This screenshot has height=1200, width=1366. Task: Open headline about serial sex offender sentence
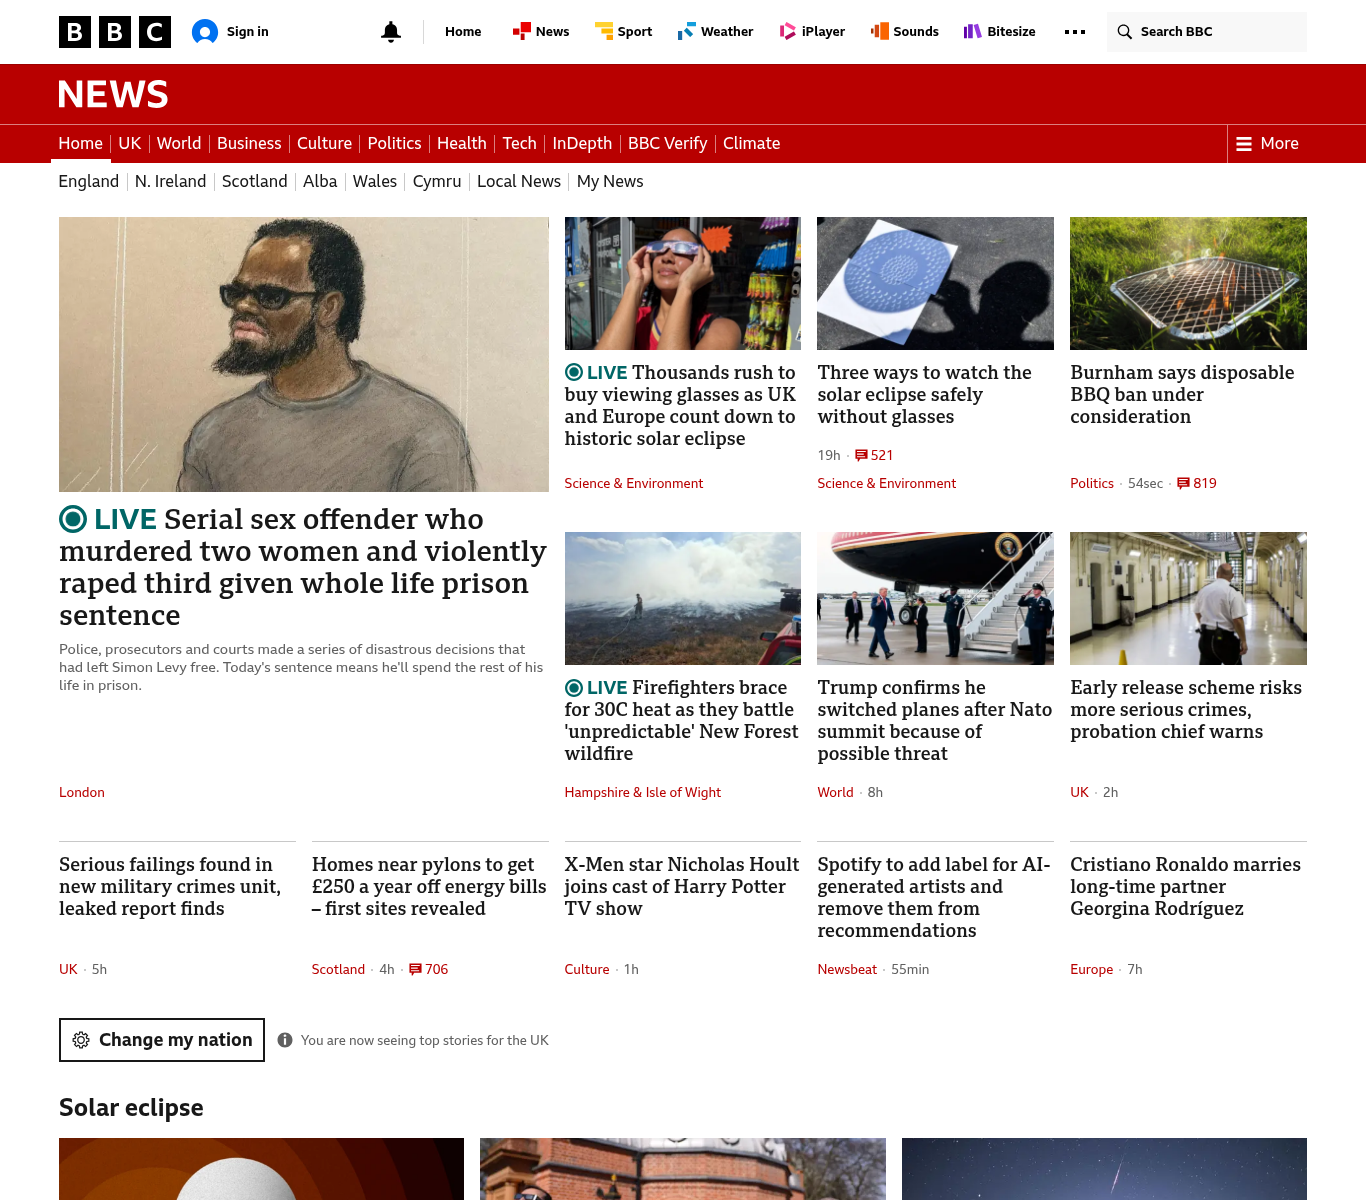[303, 567]
